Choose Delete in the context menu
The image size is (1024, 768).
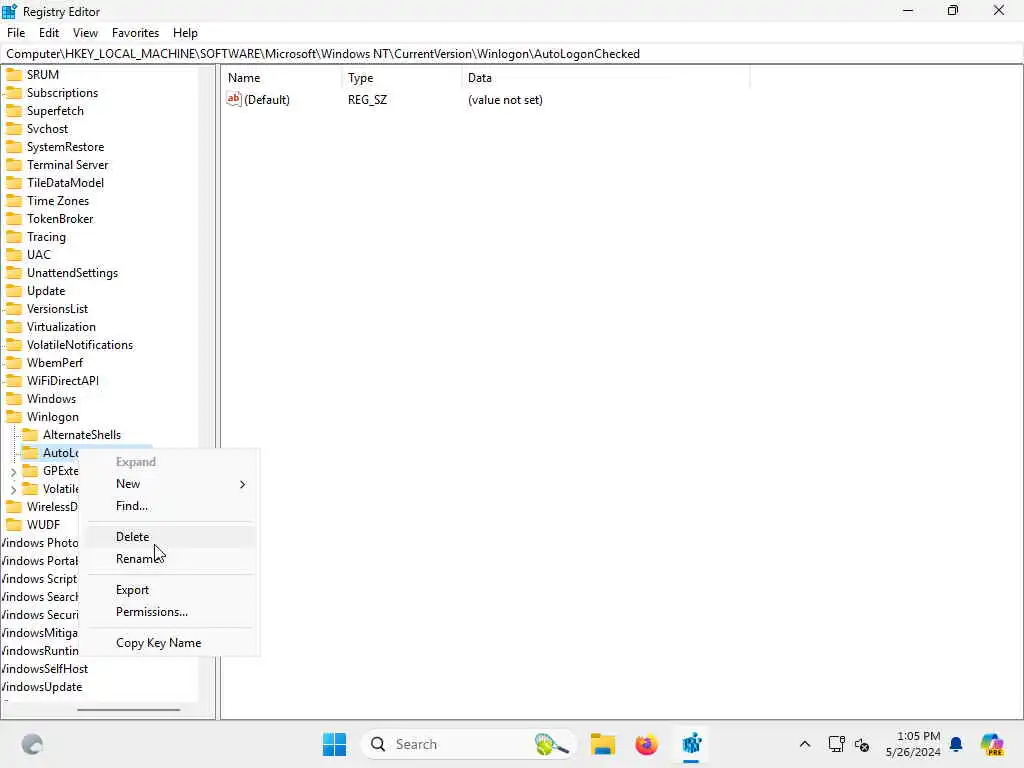tap(170, 537)
